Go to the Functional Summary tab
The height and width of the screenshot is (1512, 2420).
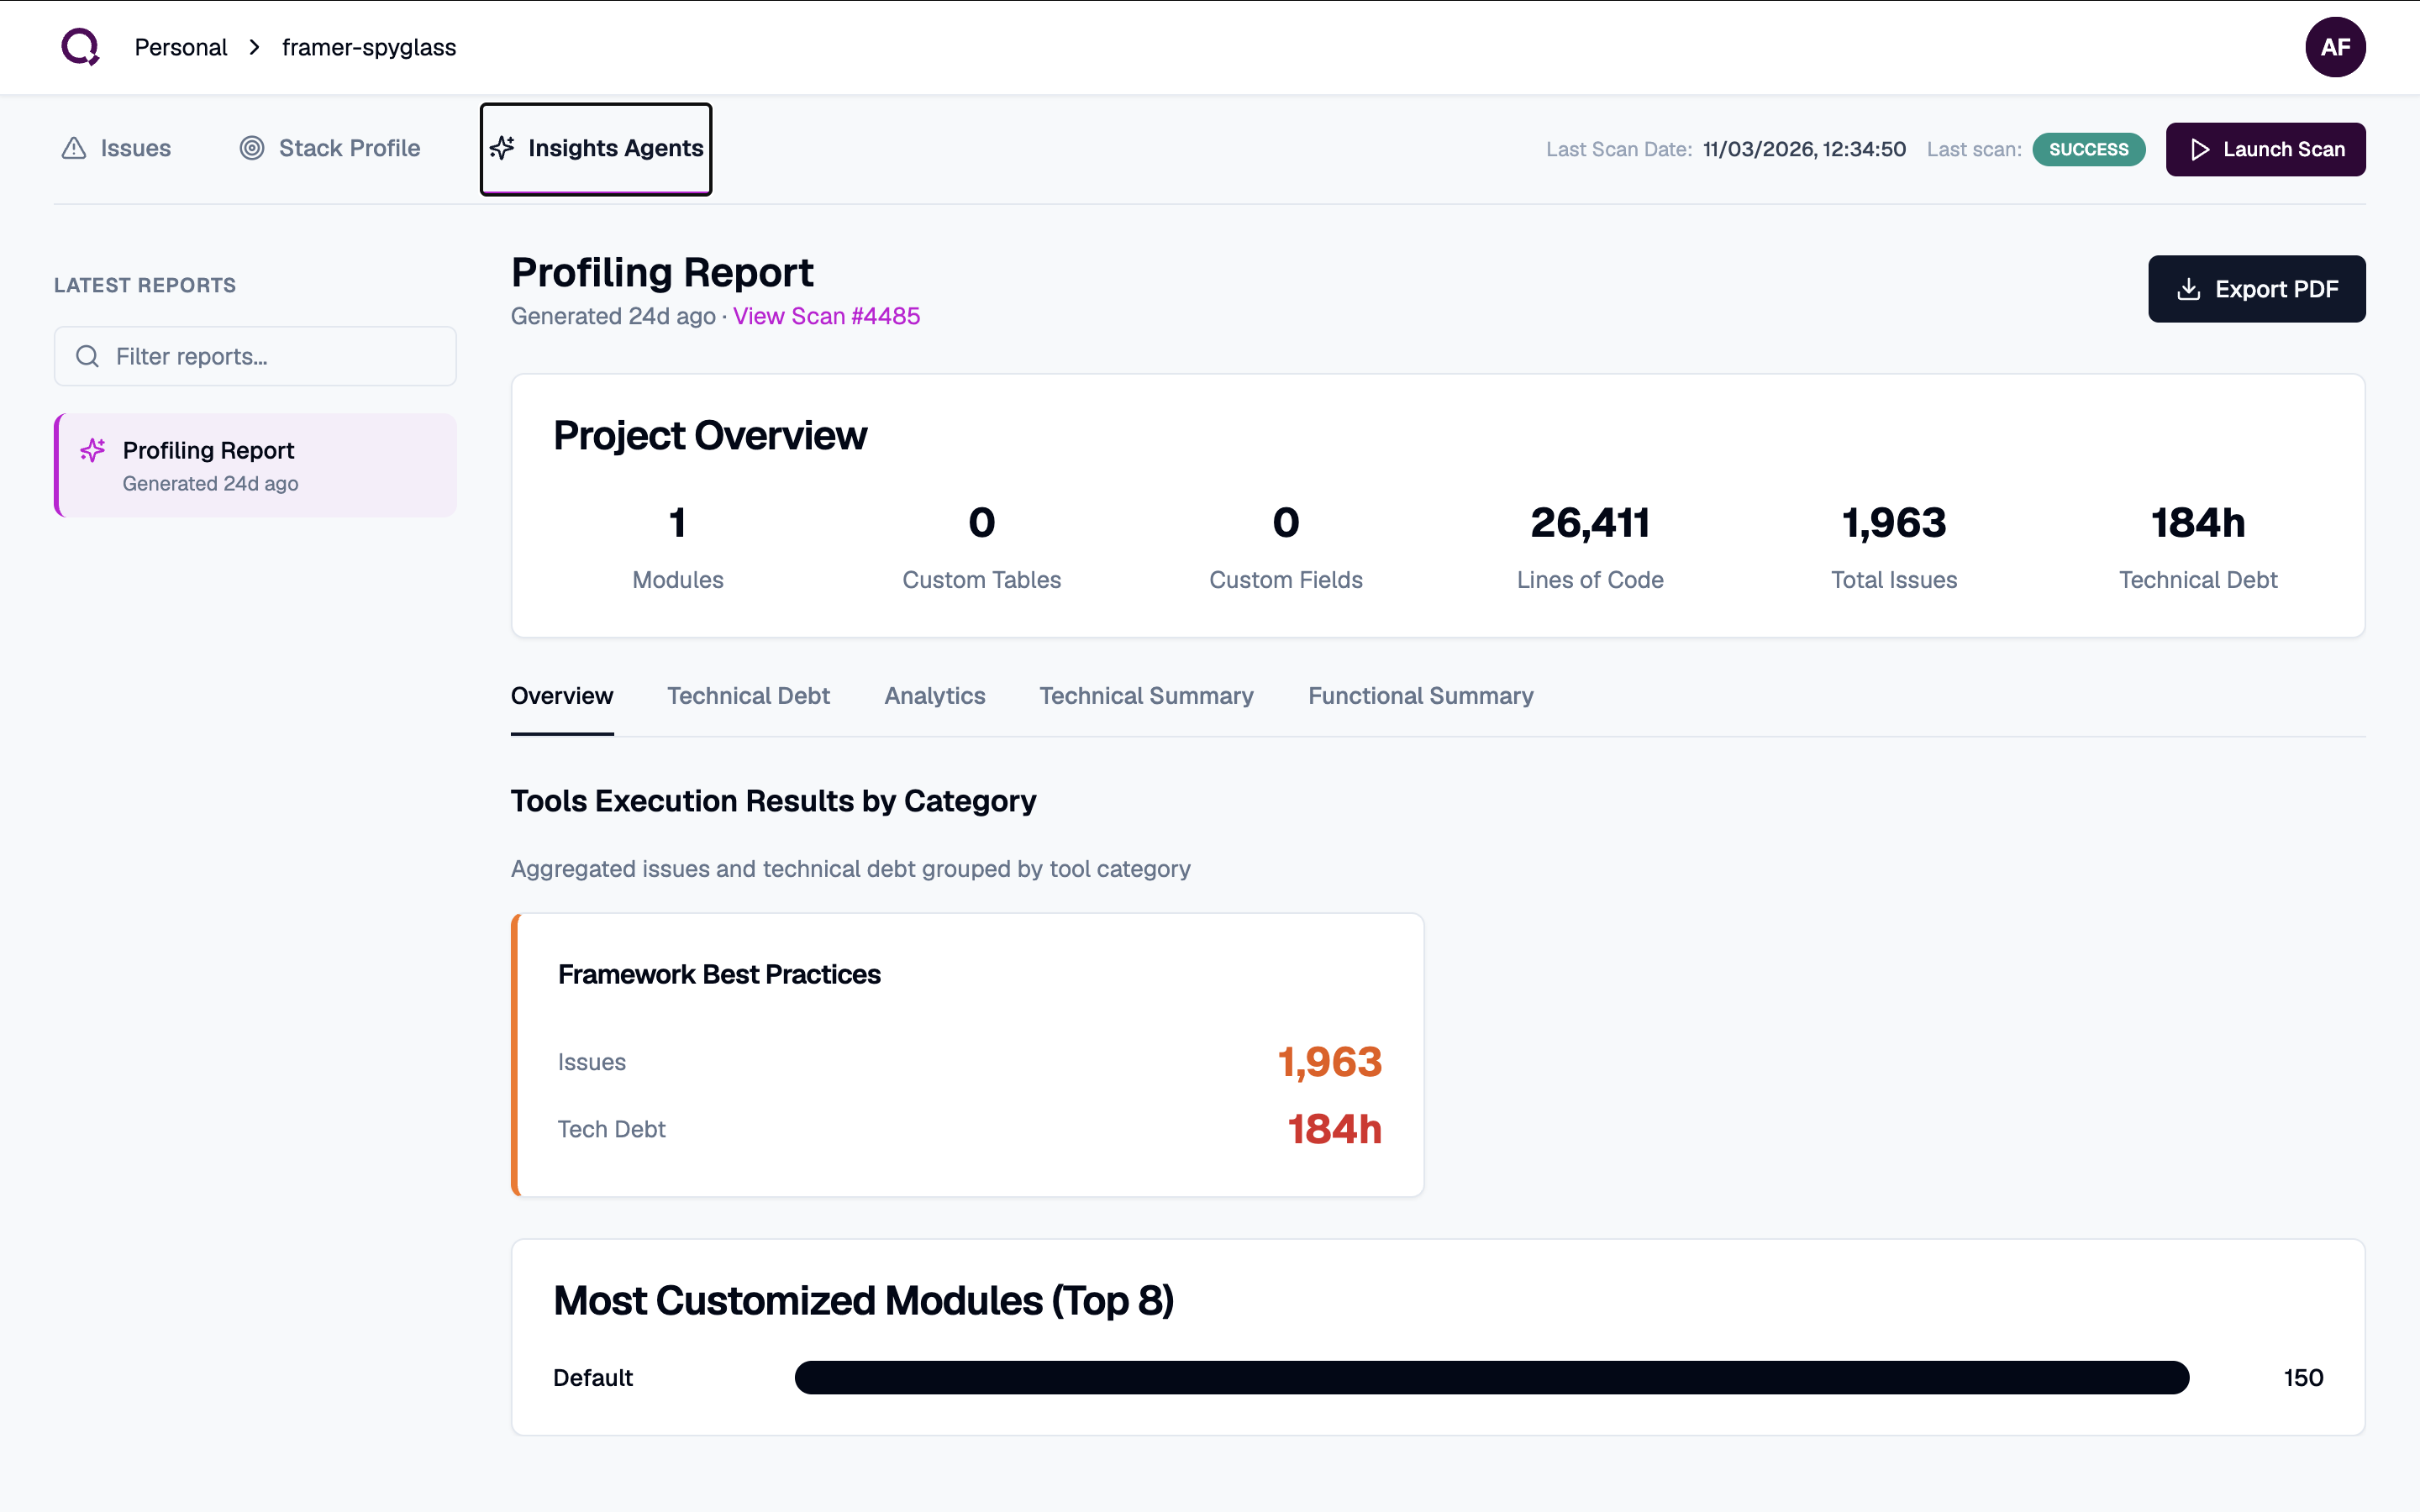click(x=1420, y=696)
